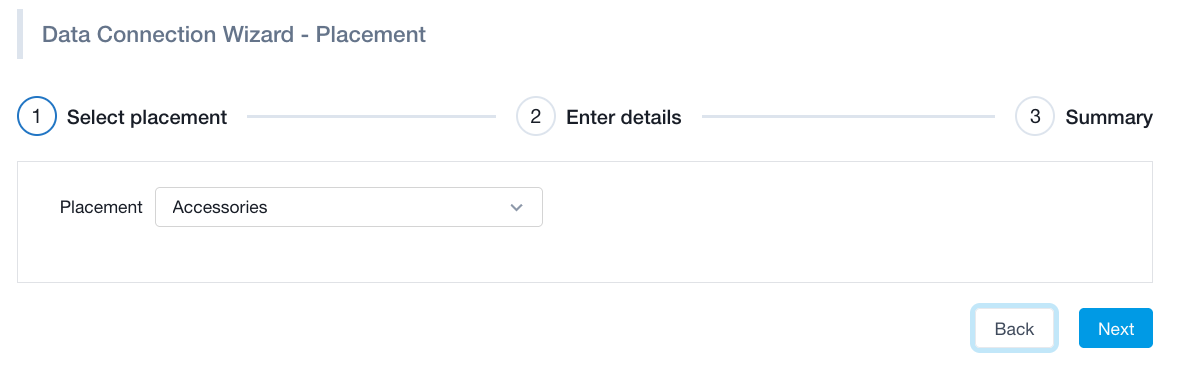Expand the chevron arrow in Placement dropdown
The image size is (1184, 377).
pyautogui.click(x=516, y=207)
